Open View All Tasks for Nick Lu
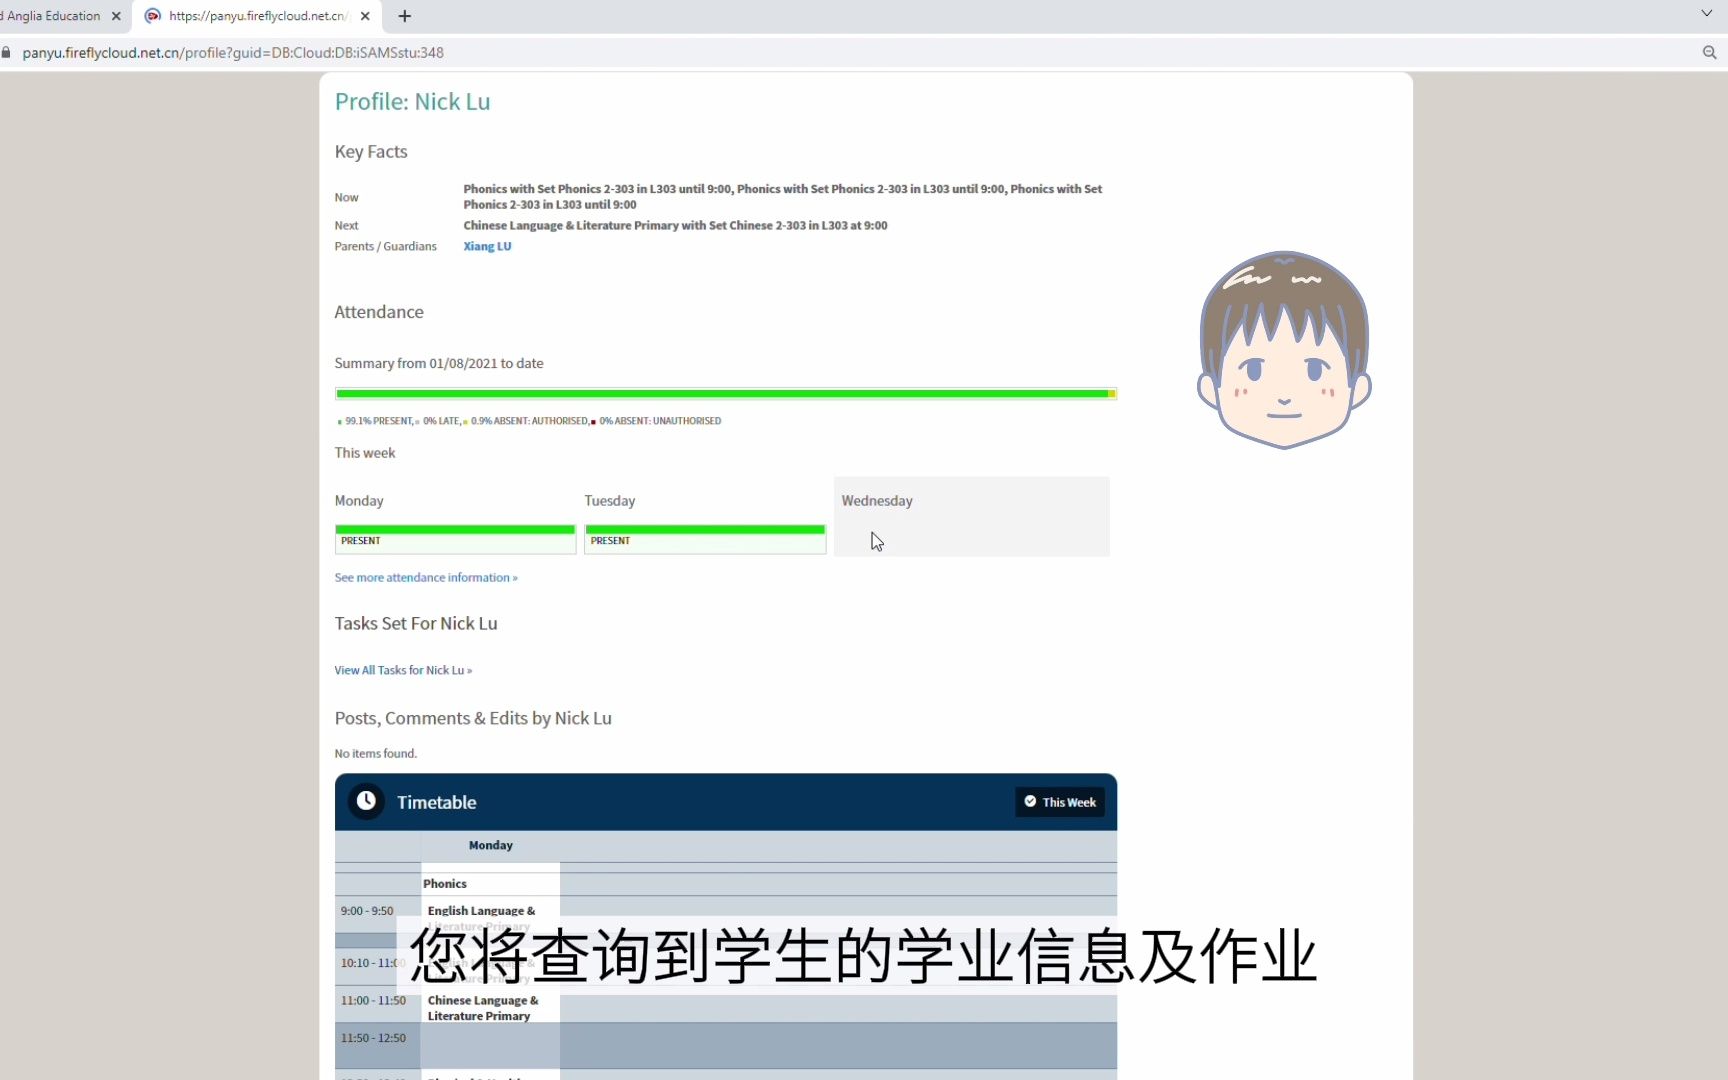Screen dimensions: 1728x1080 coord(403,670)
